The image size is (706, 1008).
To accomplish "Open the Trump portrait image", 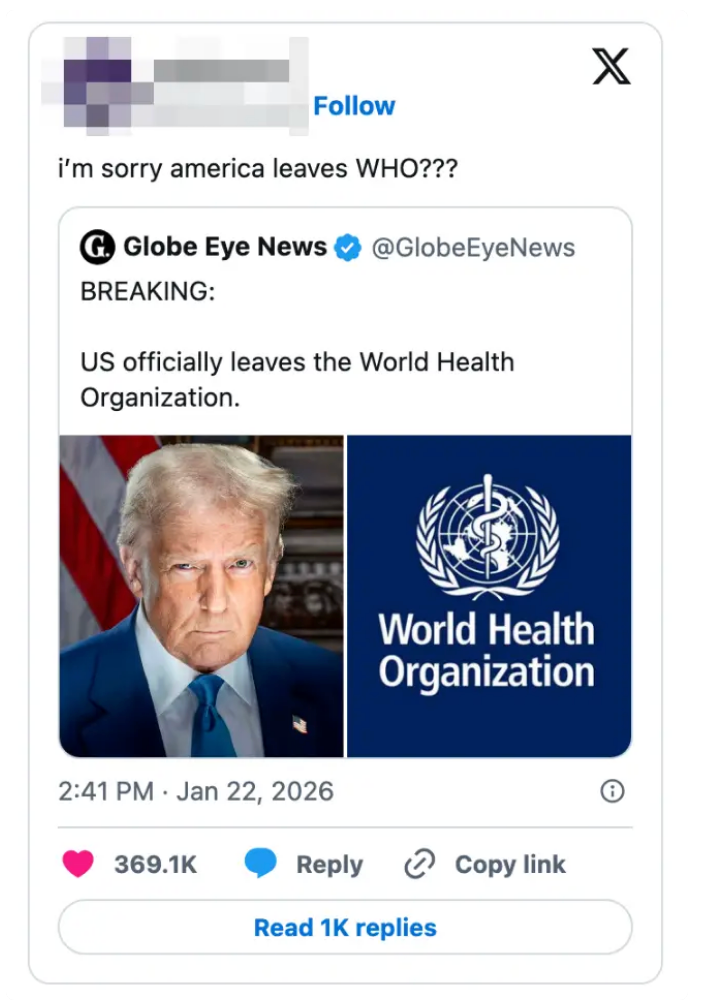I will tap(200, 592).
